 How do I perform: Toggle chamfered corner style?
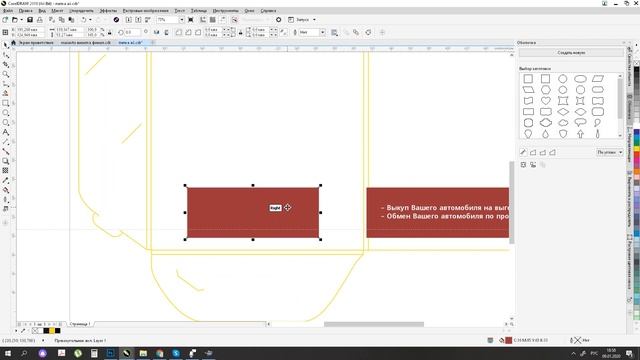coord(198,32)
